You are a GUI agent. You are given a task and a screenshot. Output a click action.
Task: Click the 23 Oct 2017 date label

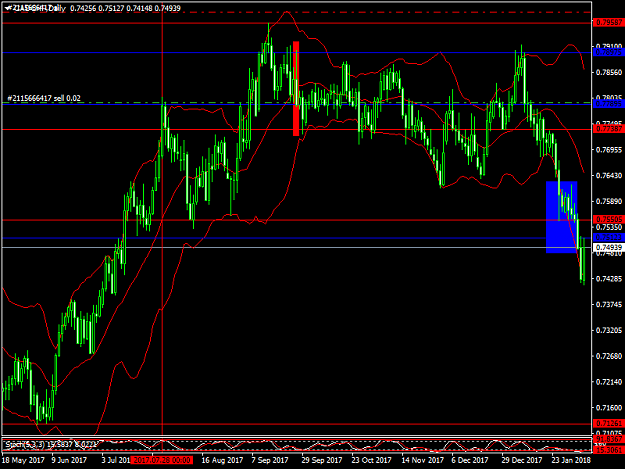371,460
